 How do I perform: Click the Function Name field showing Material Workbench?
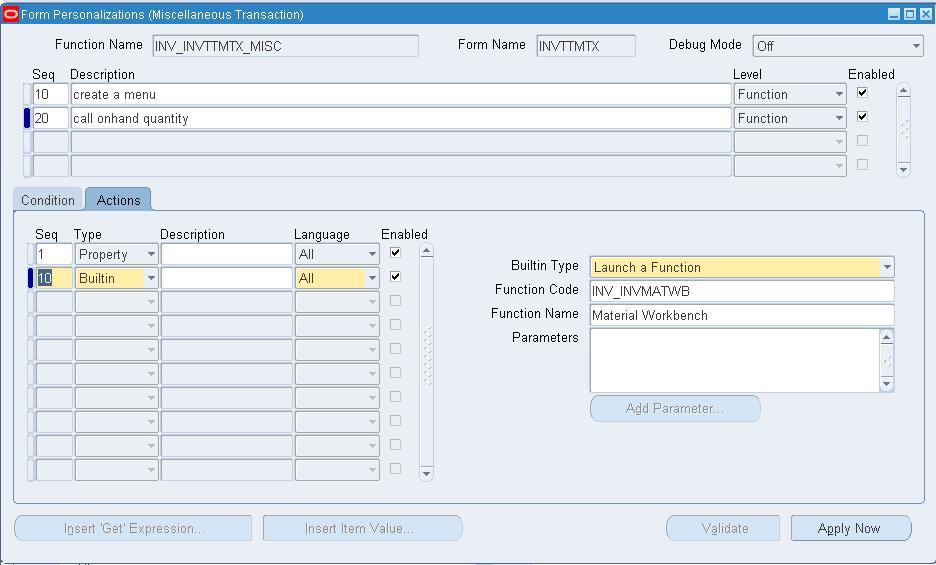(742, 315)
